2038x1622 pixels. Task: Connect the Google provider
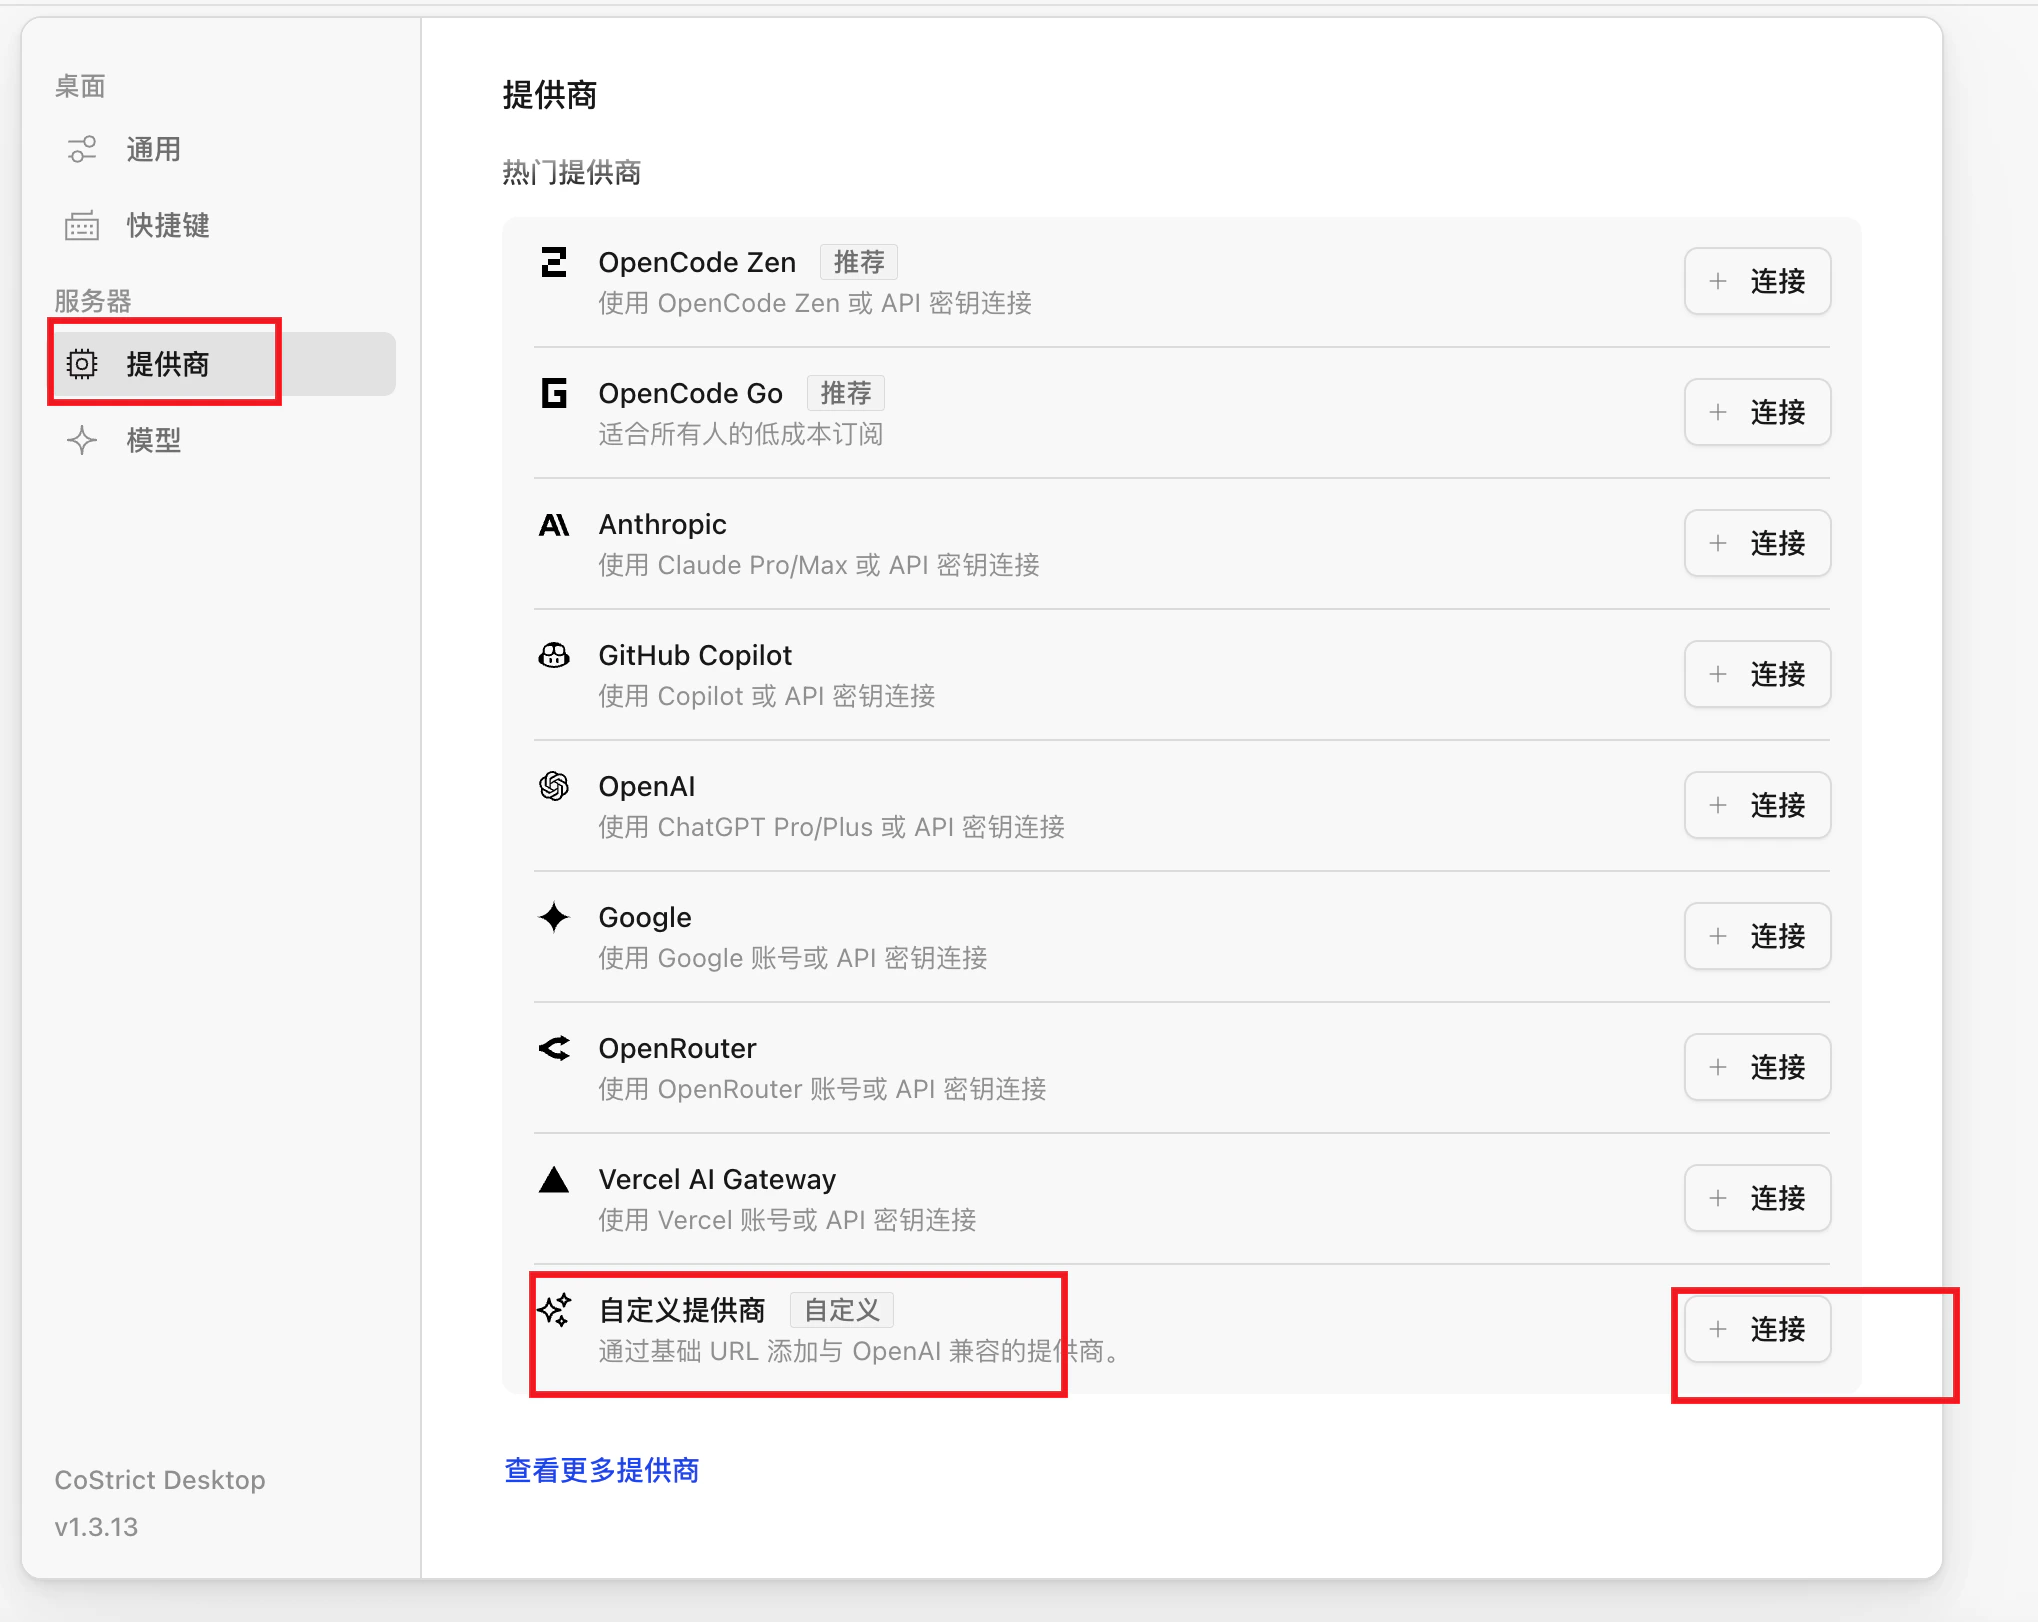pyautogui.click(x=1757, y=936)
